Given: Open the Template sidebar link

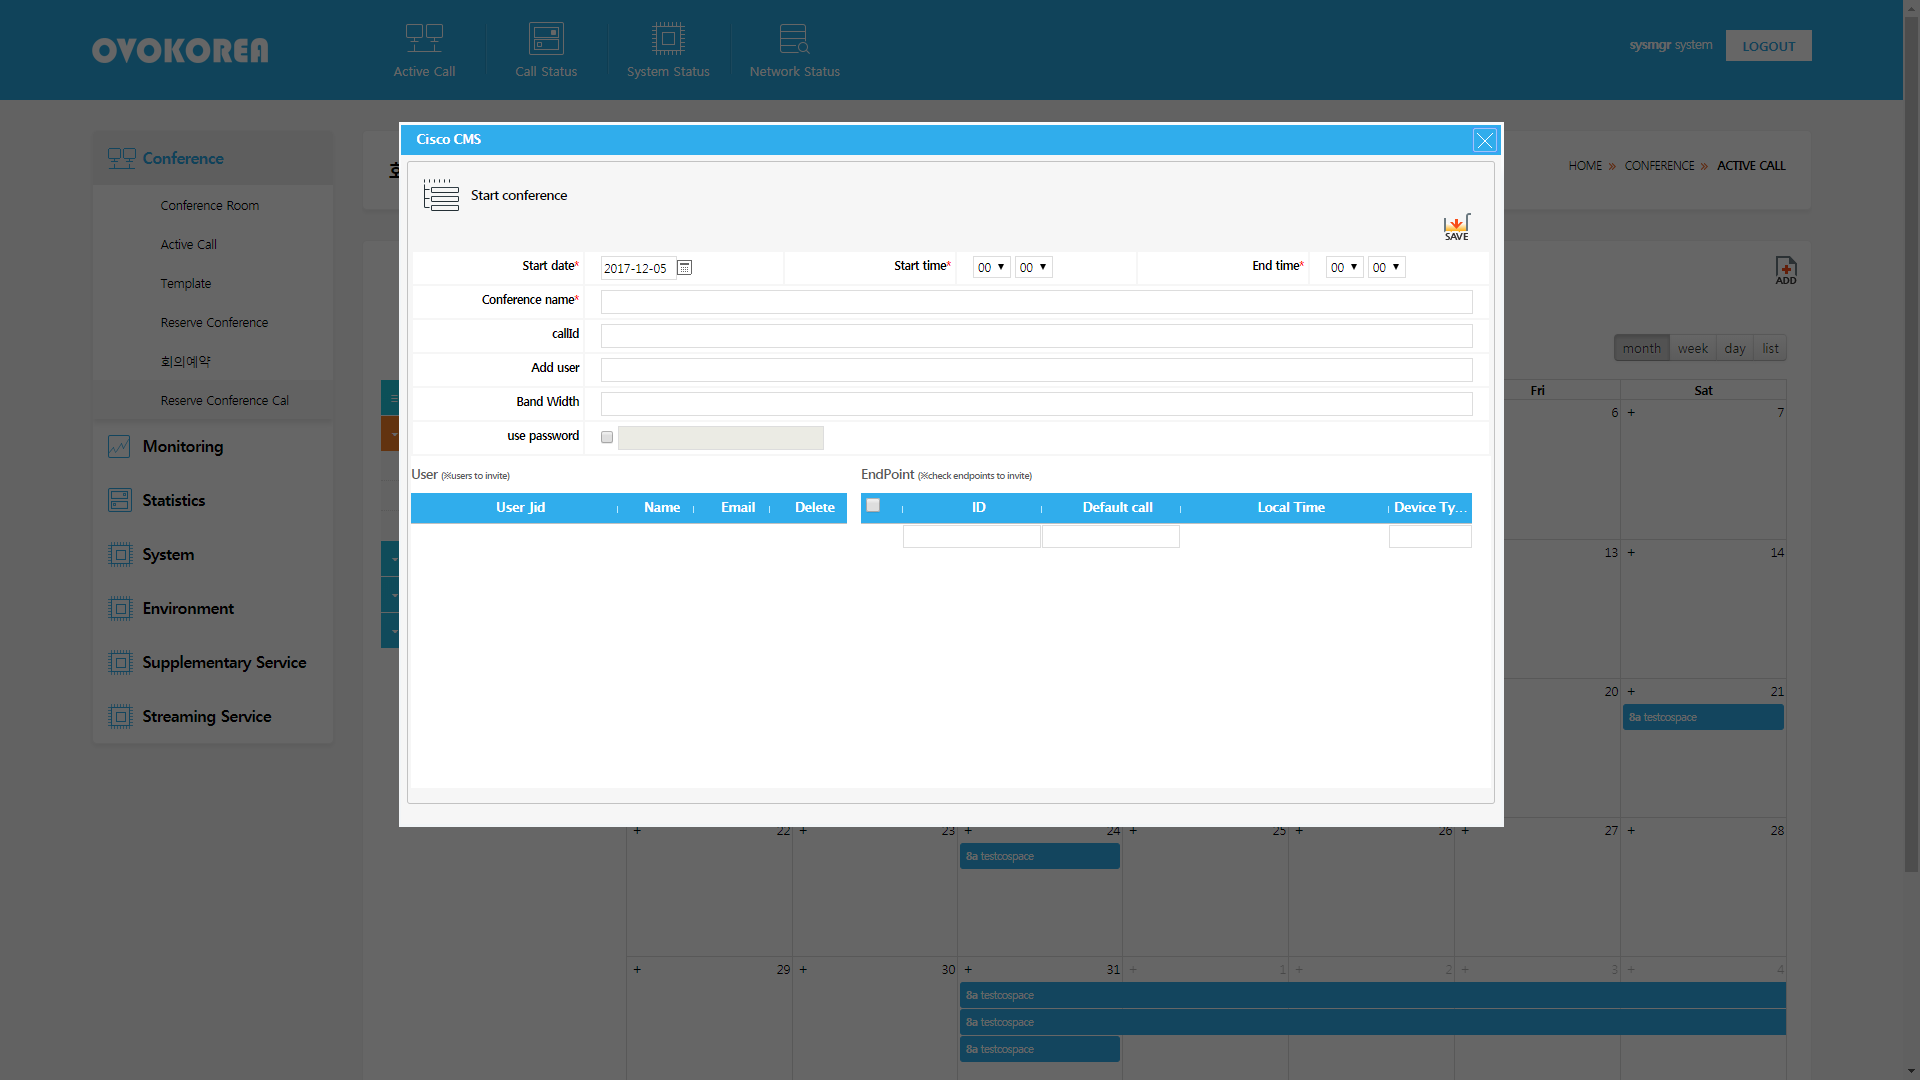Looking at the screenshot, I should tap(186, 283).
